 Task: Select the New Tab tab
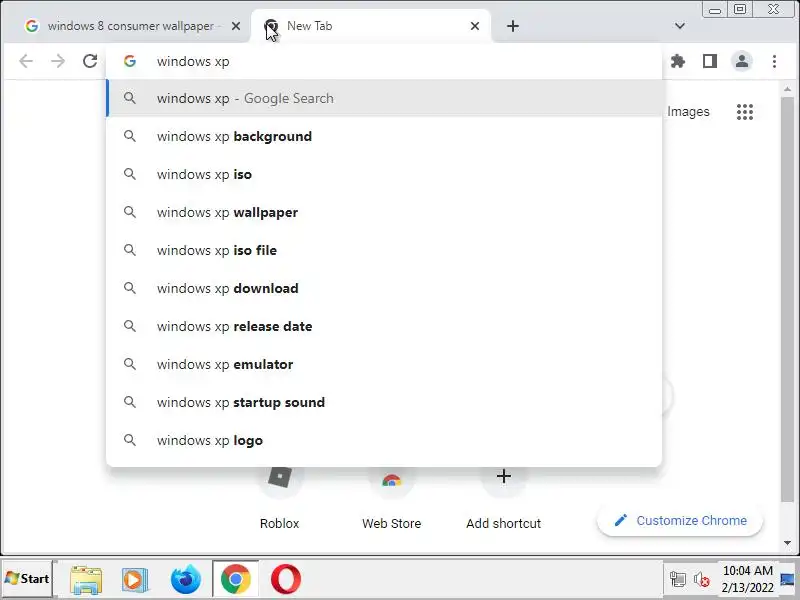[371, 26]
